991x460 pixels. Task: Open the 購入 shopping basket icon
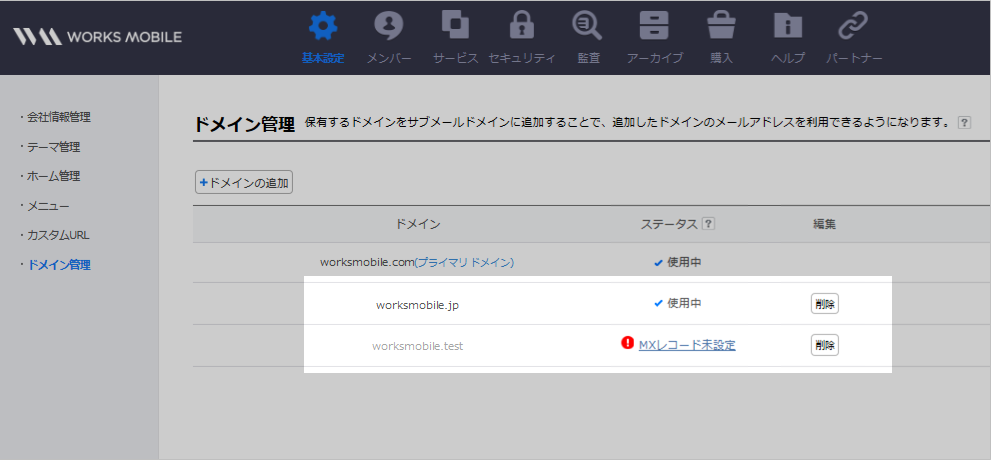click(x=721, y=25)
